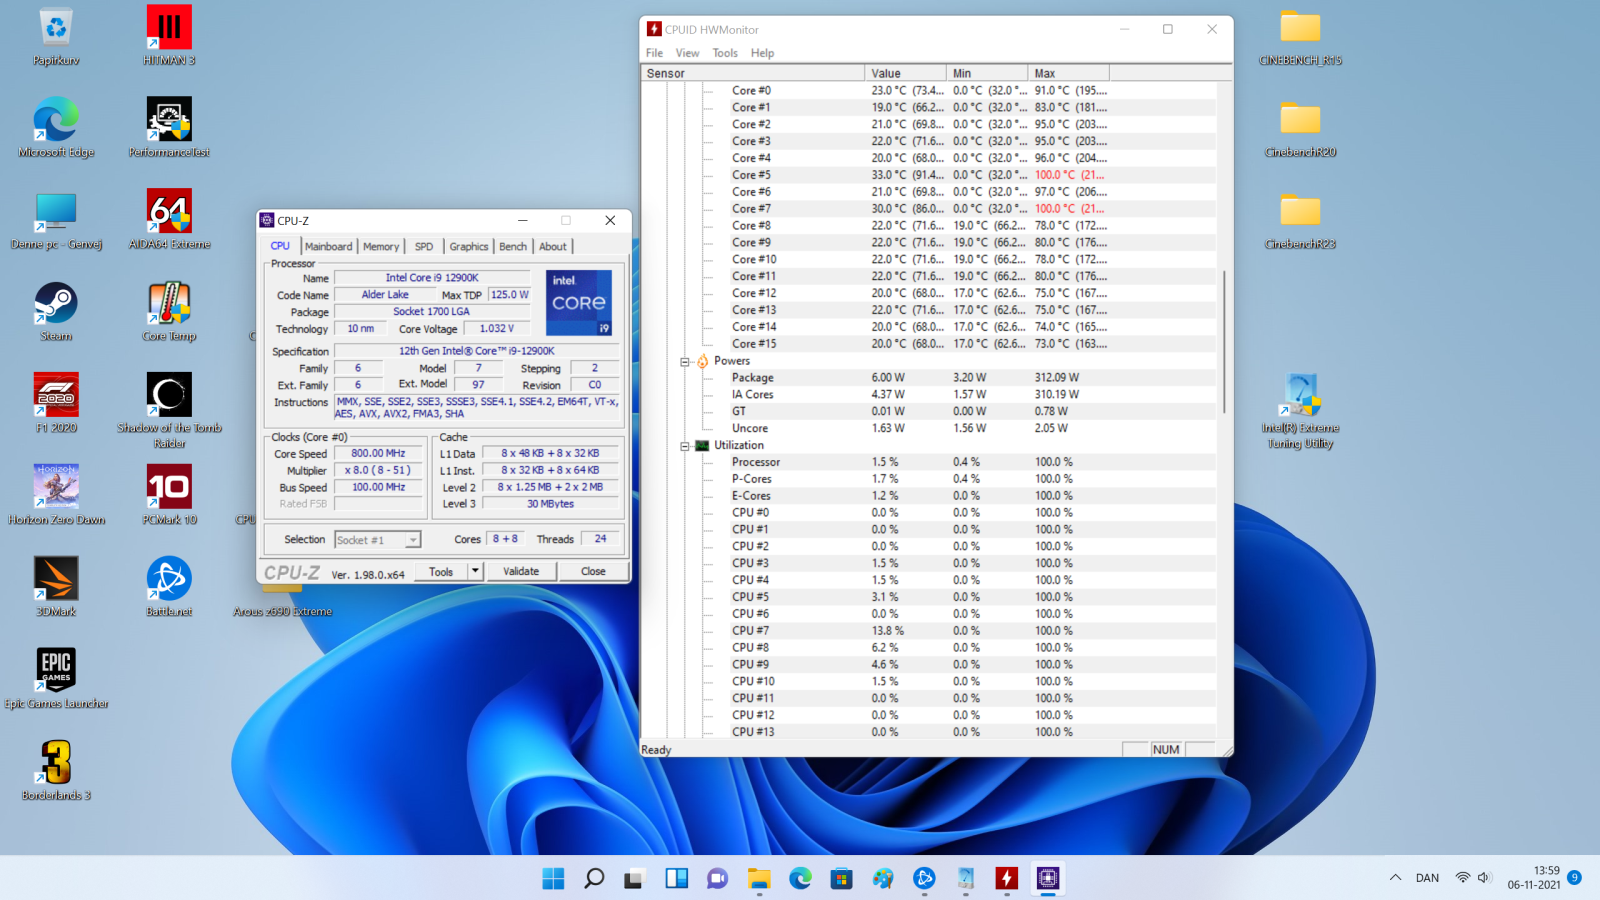Viewport: 1600px width, 900px height.
Task: Open the DAN language indicator
Action: pyautogui.click(x=1427, y=878)
